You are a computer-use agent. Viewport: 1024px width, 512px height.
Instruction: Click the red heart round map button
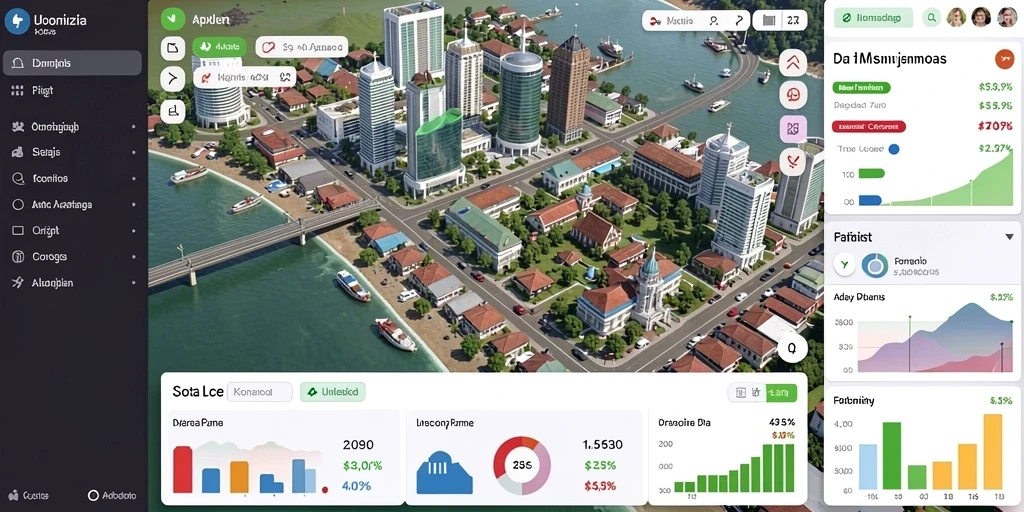pos(793,161)
